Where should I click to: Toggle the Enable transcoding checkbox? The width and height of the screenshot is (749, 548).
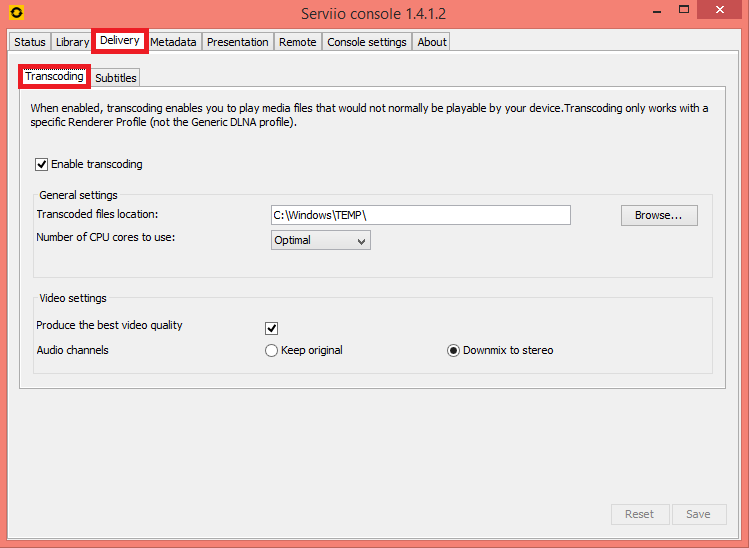(42, 164)
